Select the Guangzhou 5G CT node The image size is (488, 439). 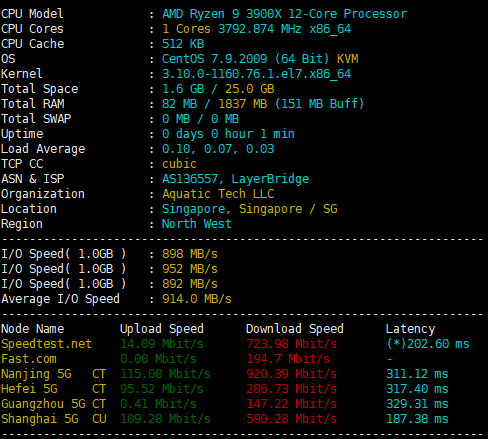(53, 404)
